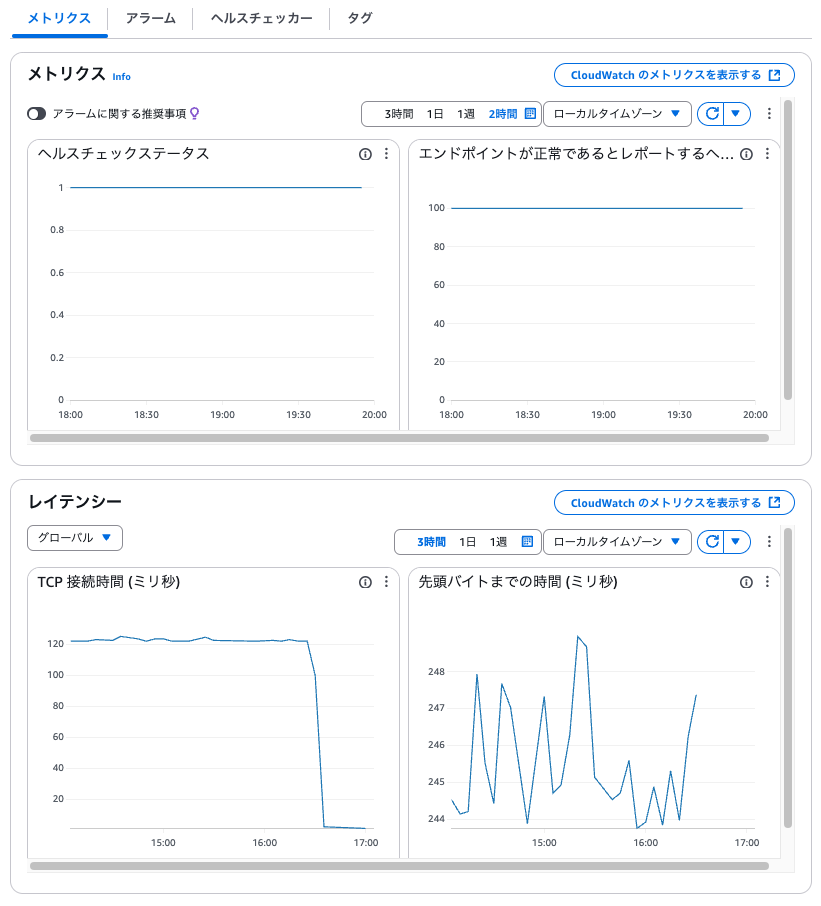Open kebab menu on ヘルスチェックステータス chart

point(387,155)
